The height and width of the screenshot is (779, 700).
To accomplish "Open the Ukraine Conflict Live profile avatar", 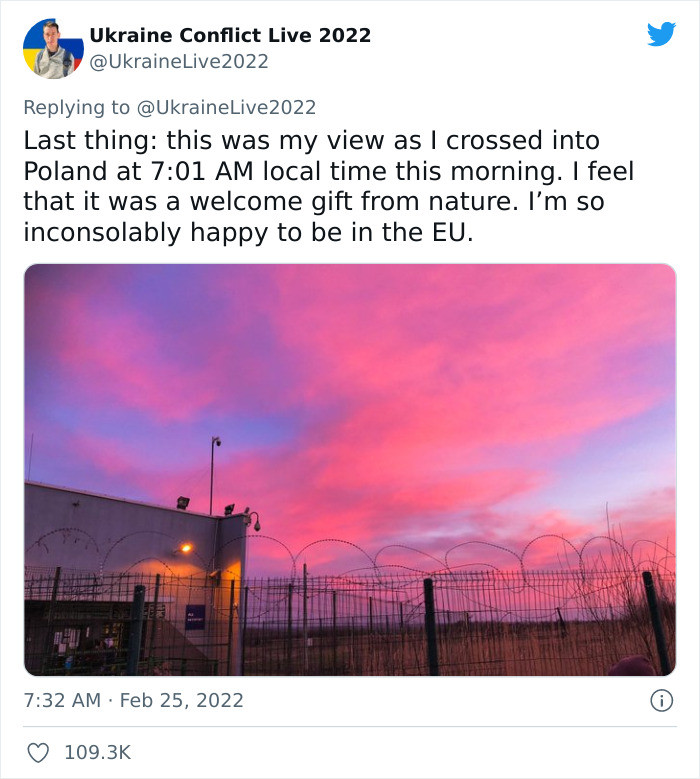I will (x=53, y=49).
